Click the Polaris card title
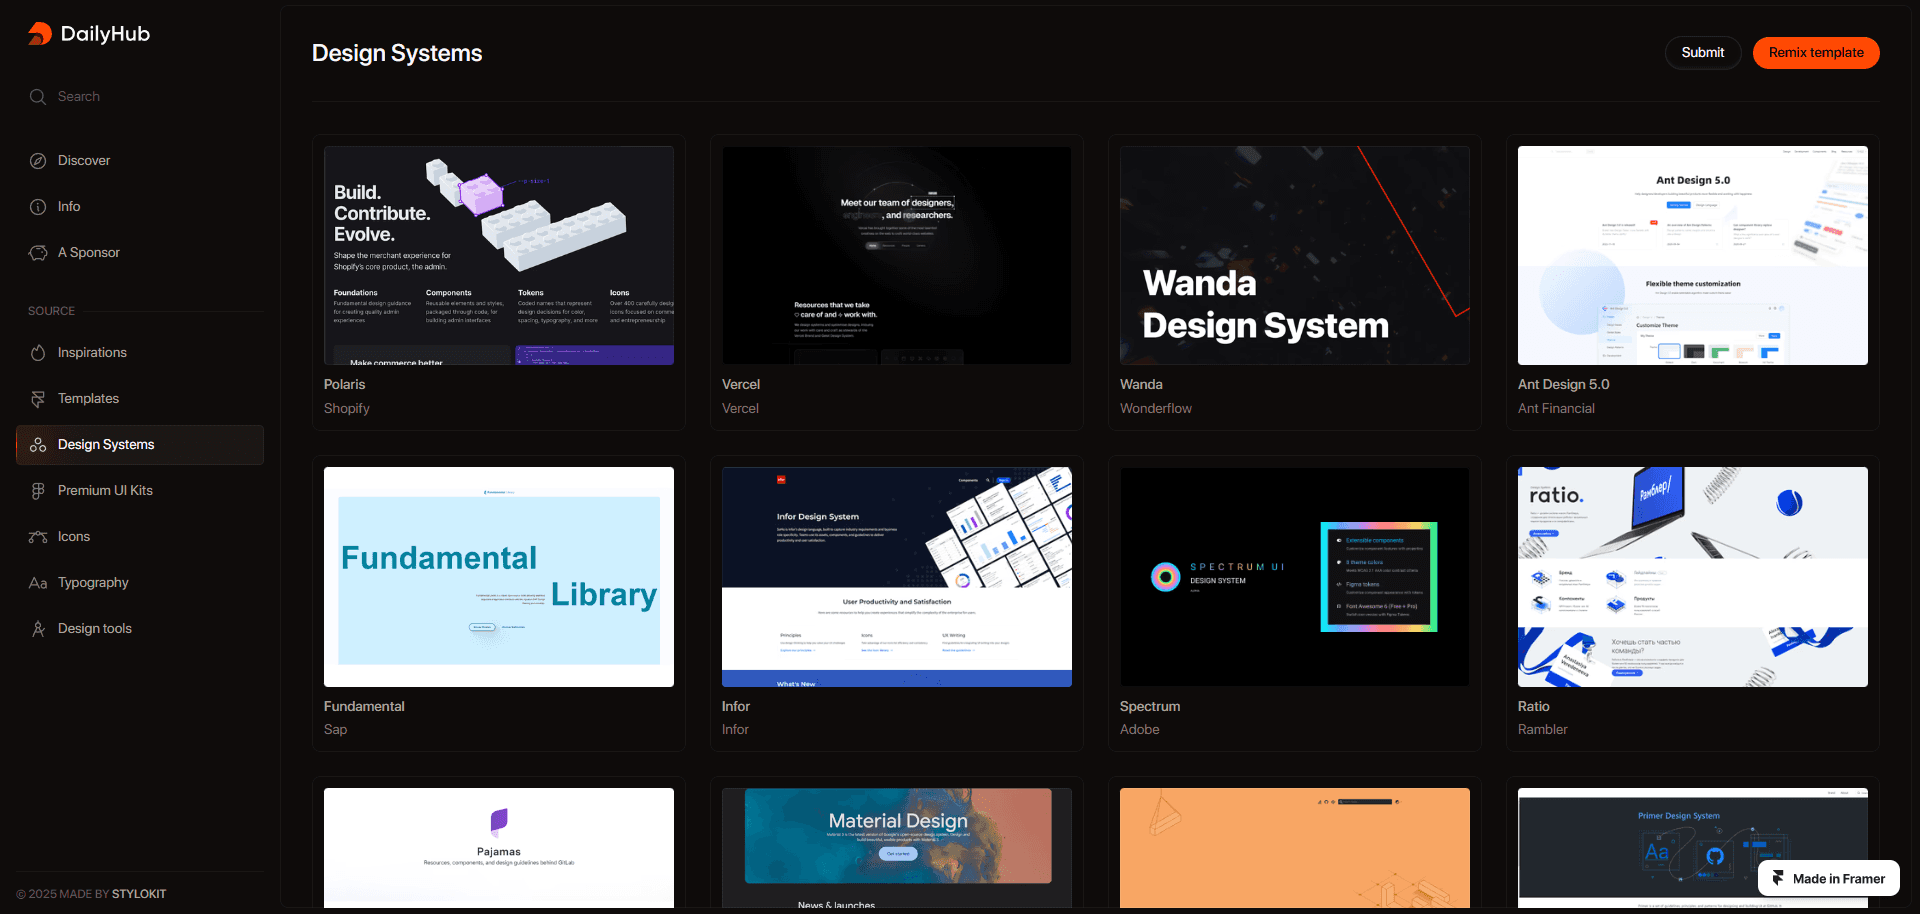 [x=344, y=385]
